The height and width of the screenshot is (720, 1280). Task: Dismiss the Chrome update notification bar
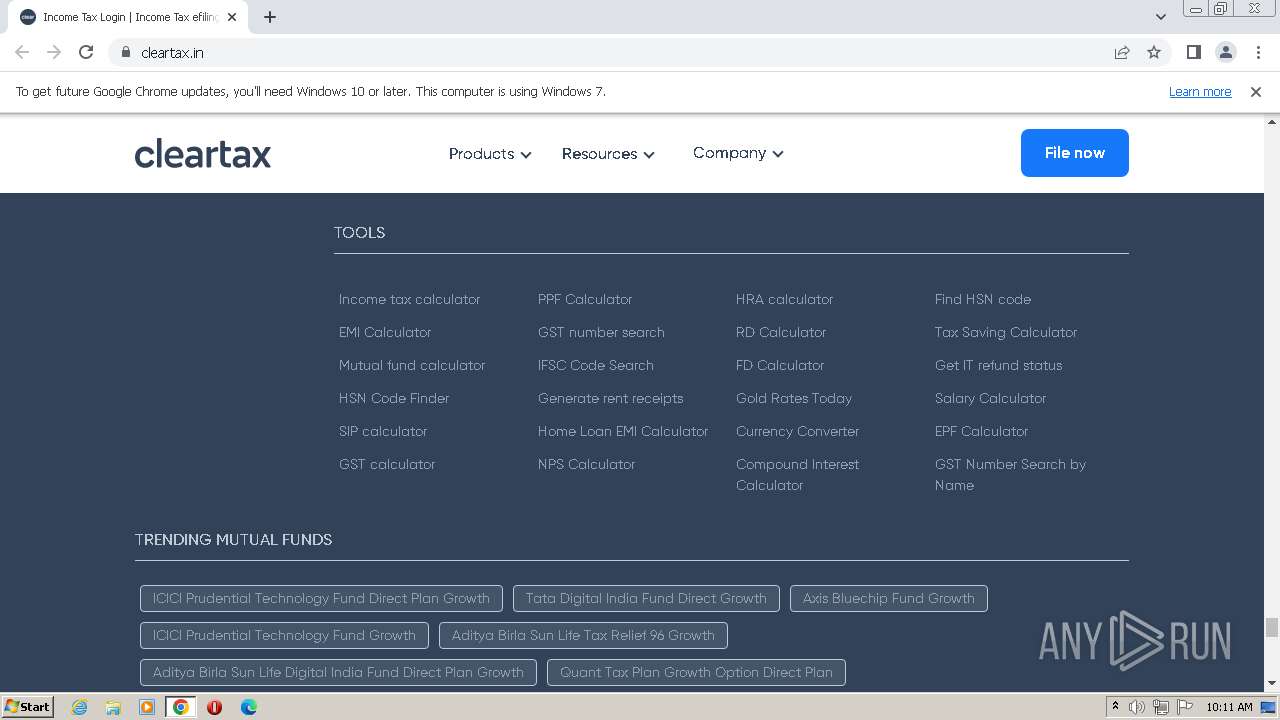pos(1256,91)
